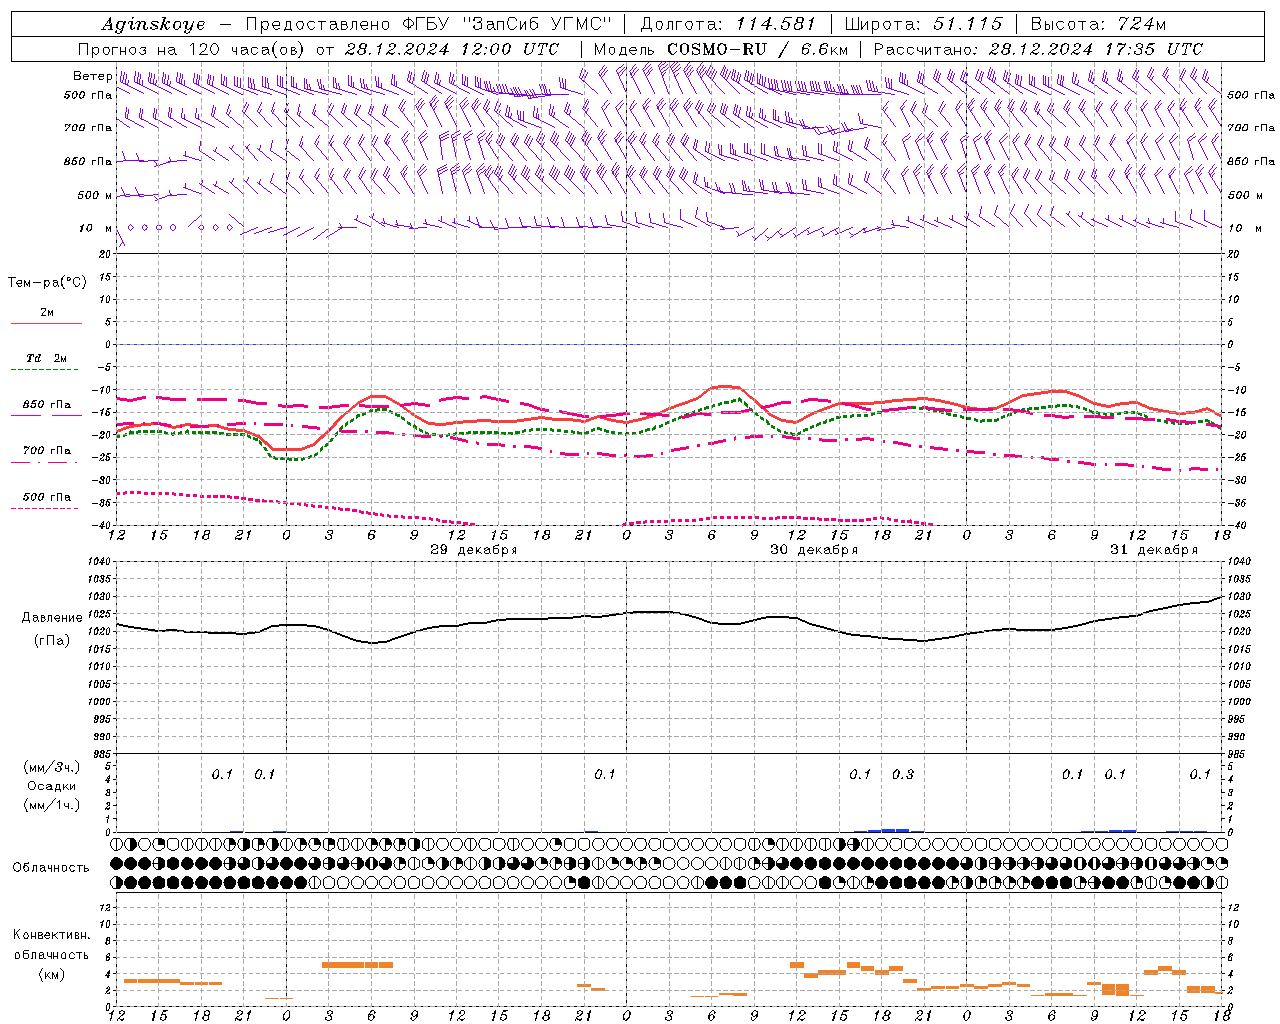1280x1024 pixels.
Task: Click the Aginskoye station title
Action: (153, 24)
